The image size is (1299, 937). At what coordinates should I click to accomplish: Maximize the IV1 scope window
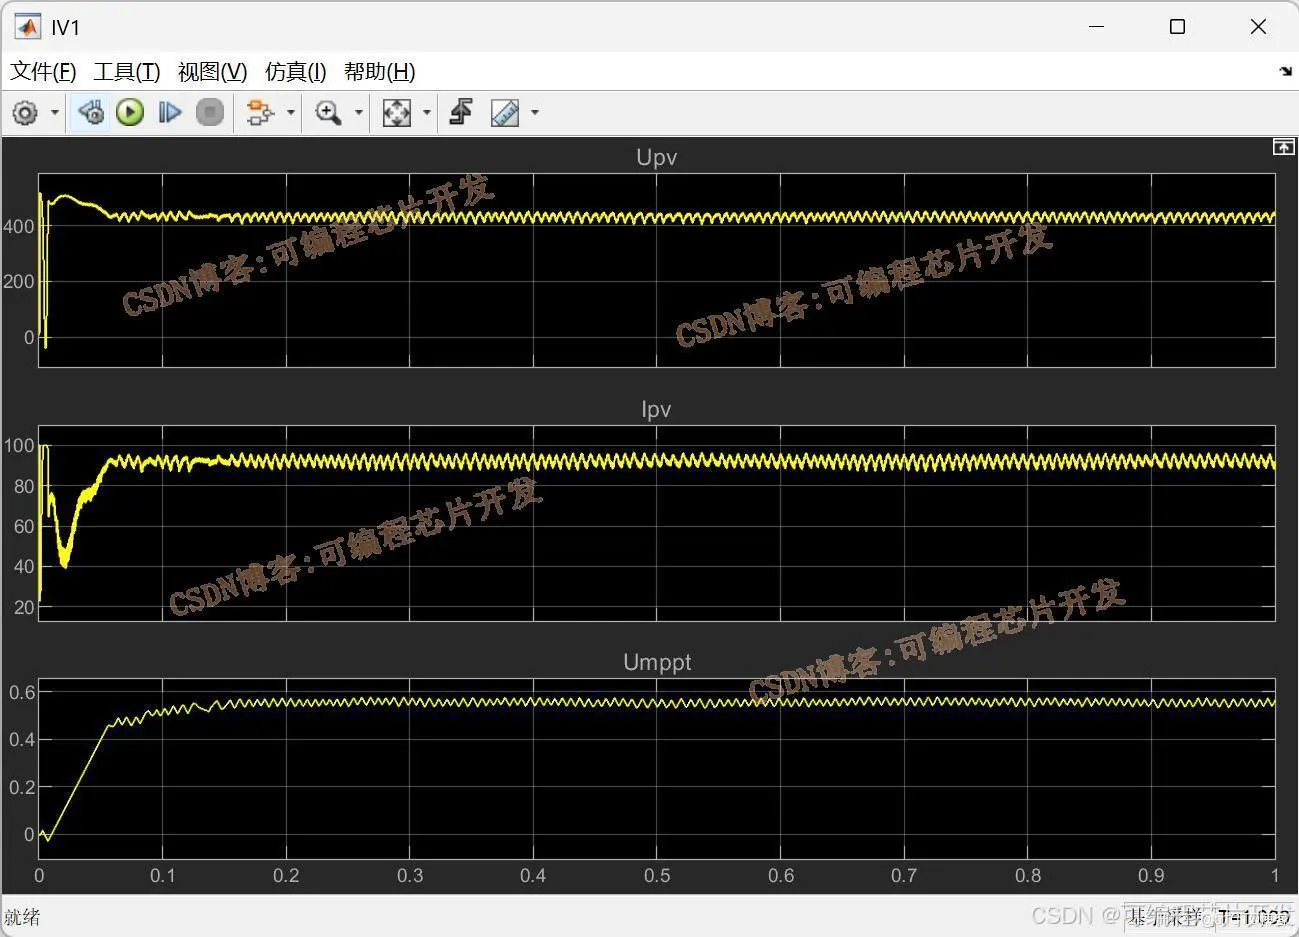click(1177, 27)
